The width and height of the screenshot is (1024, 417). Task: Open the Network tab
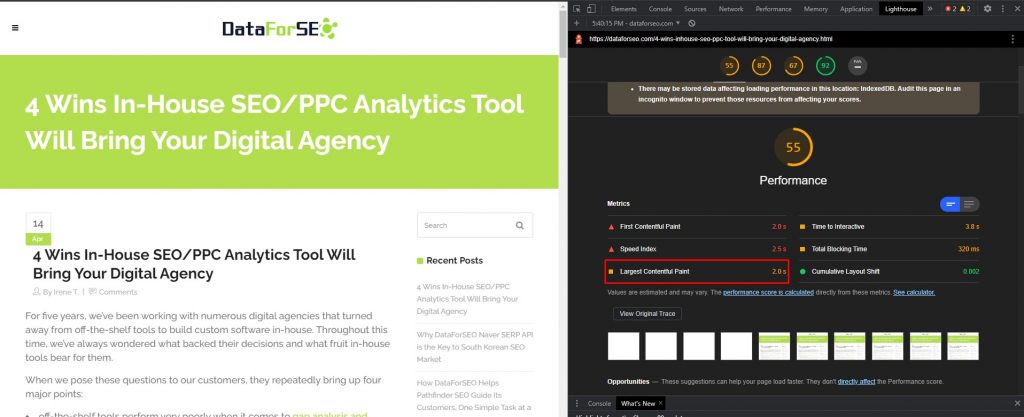click(x=731, y=9)
